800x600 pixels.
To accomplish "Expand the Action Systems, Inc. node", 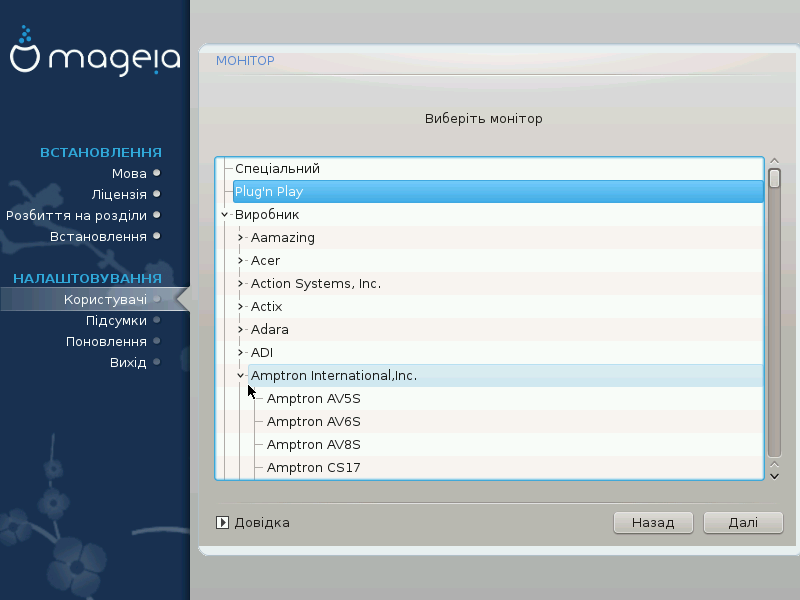I will coord(240,284).
